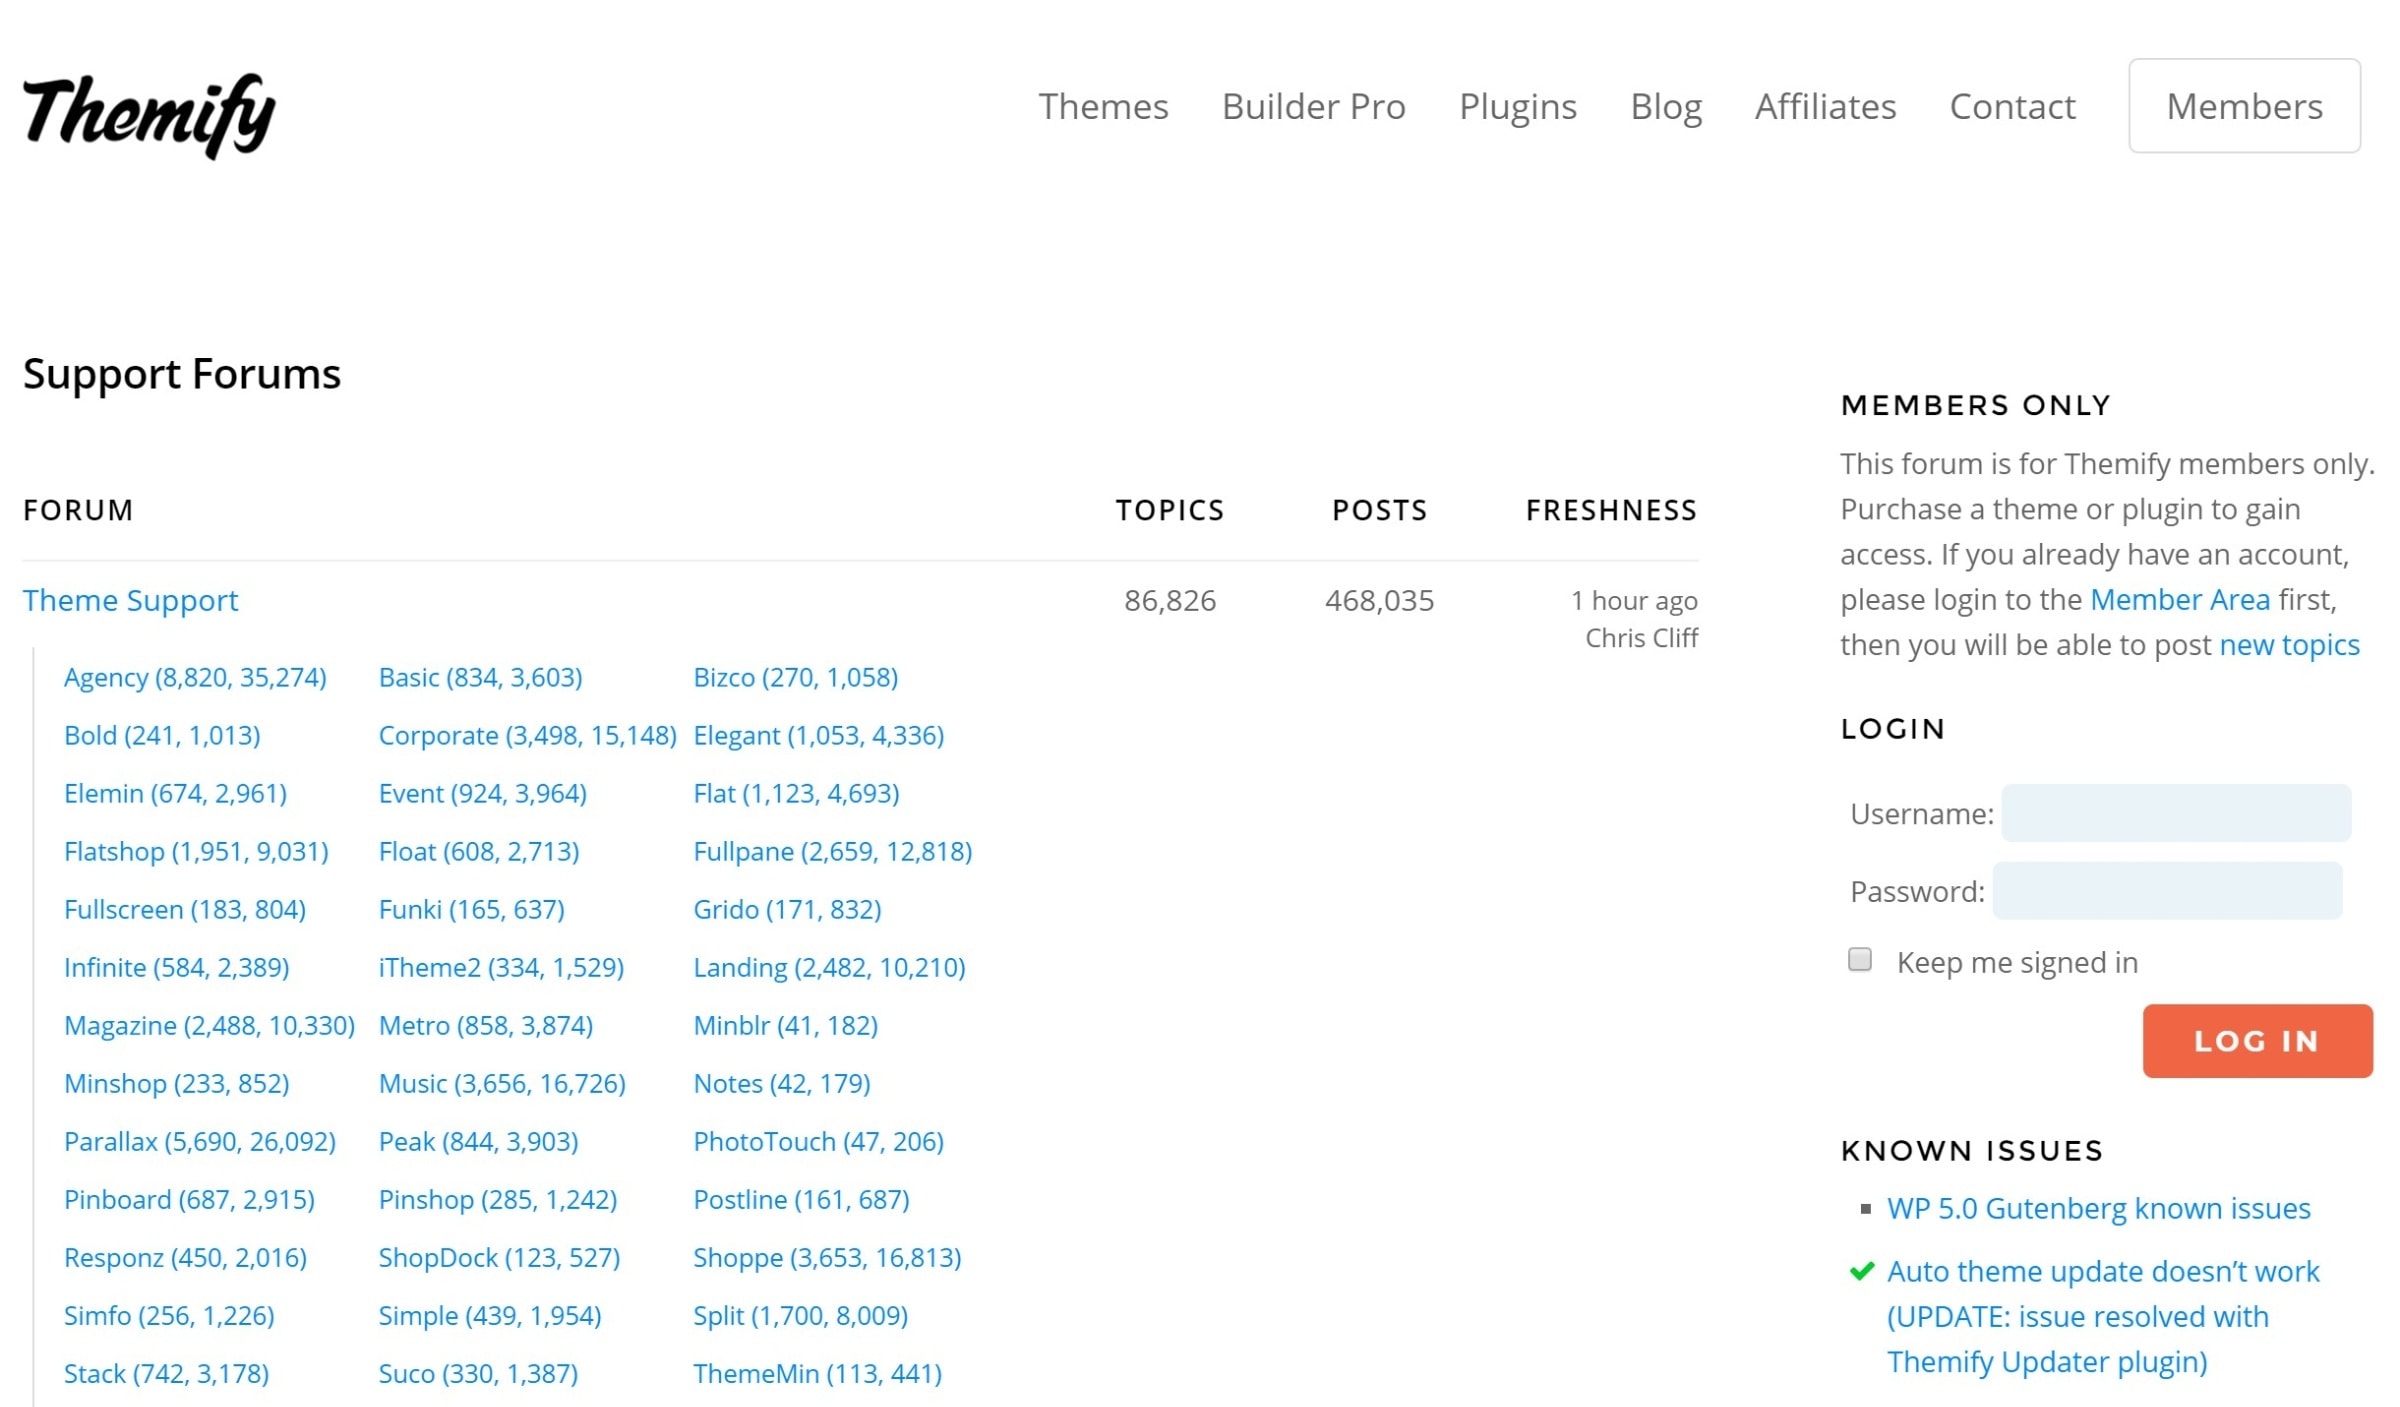2400x1407 pixels.
Task: Click the LOG IN button
Action: (x=2258, y=1040)
